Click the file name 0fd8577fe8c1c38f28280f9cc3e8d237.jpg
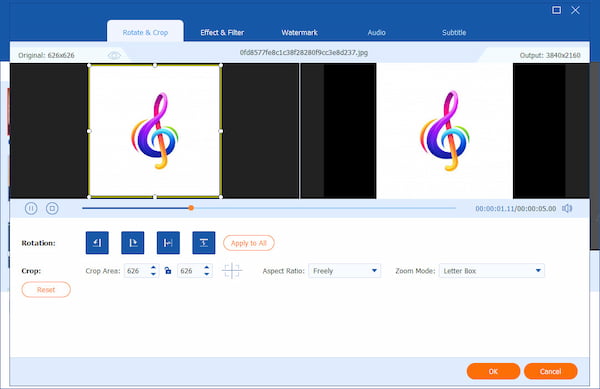Viewport: 600px width, 389px height. [x=304, y=52]
